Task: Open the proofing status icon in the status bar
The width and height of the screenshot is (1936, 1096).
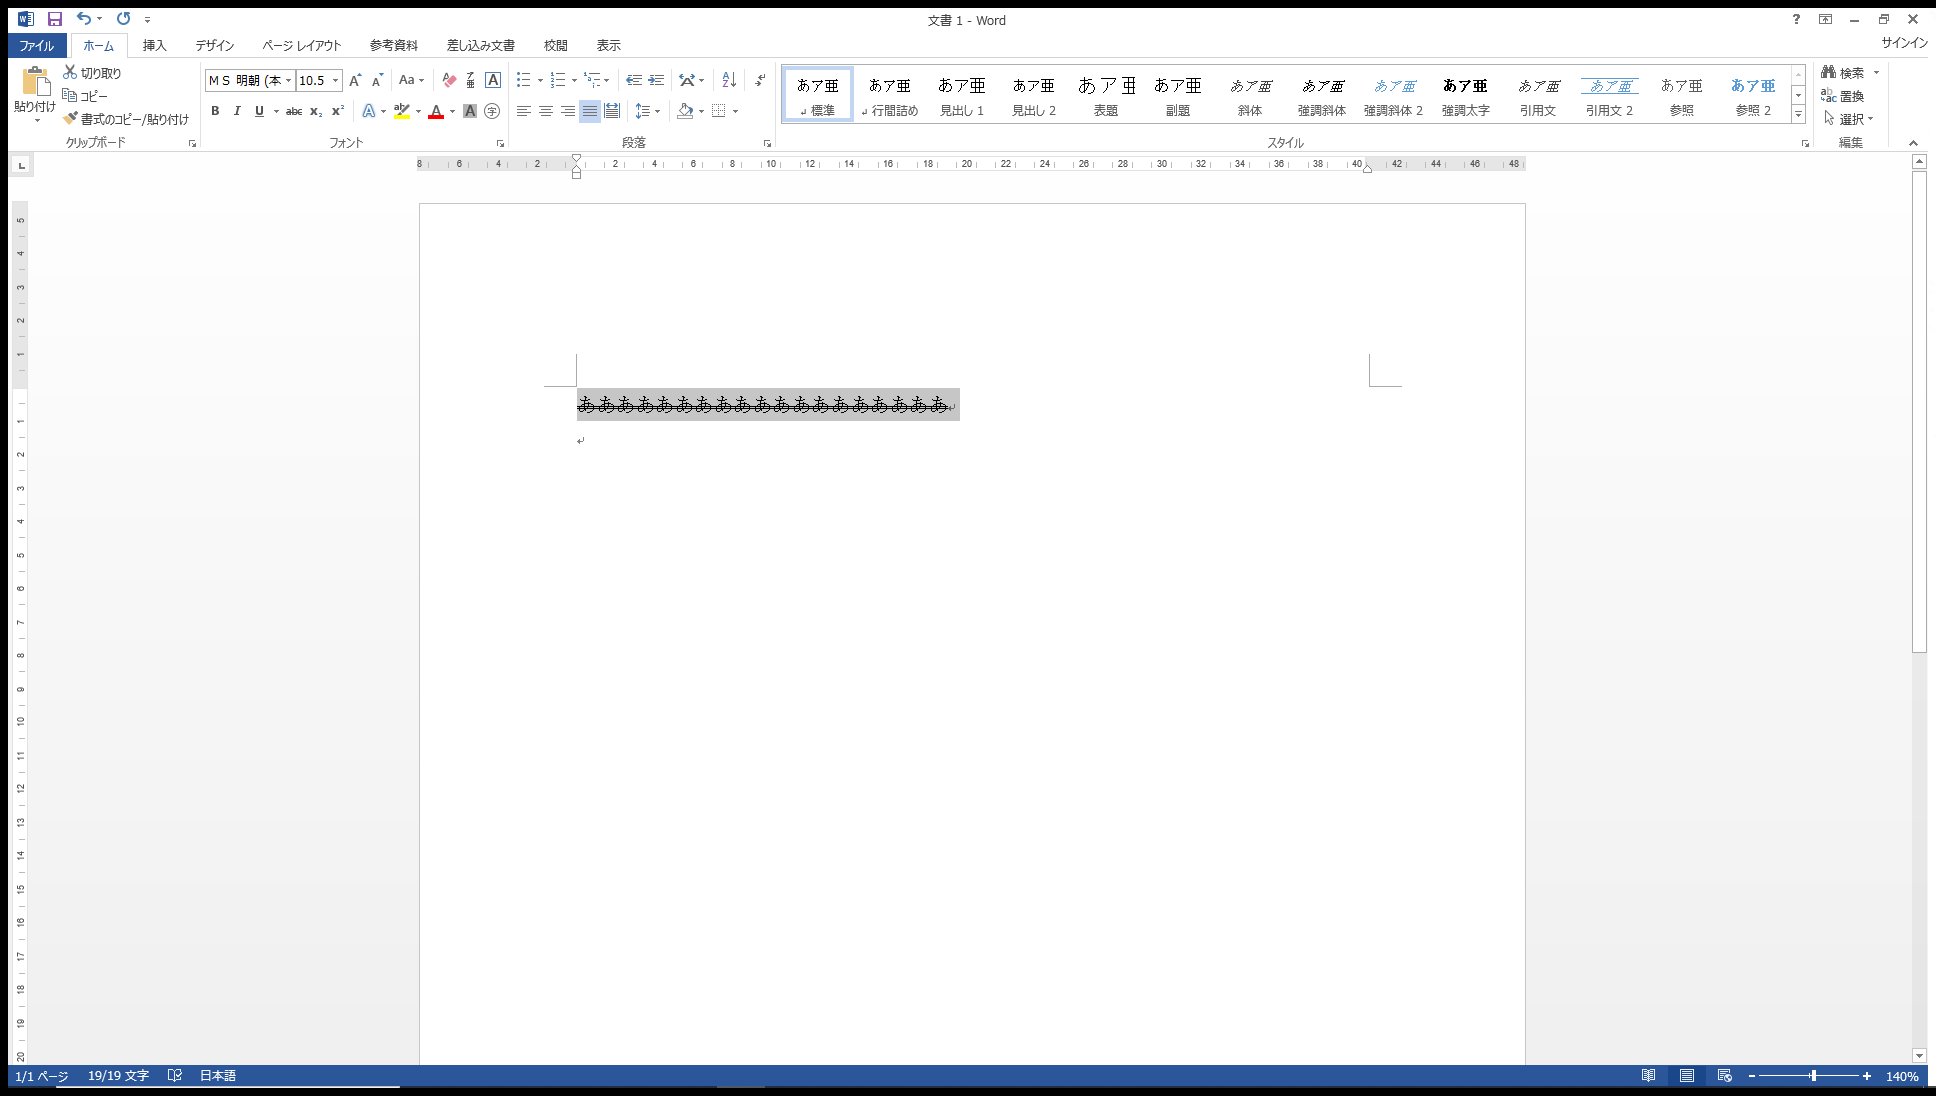Action: pyautogui.click(x=175, y=1076)
